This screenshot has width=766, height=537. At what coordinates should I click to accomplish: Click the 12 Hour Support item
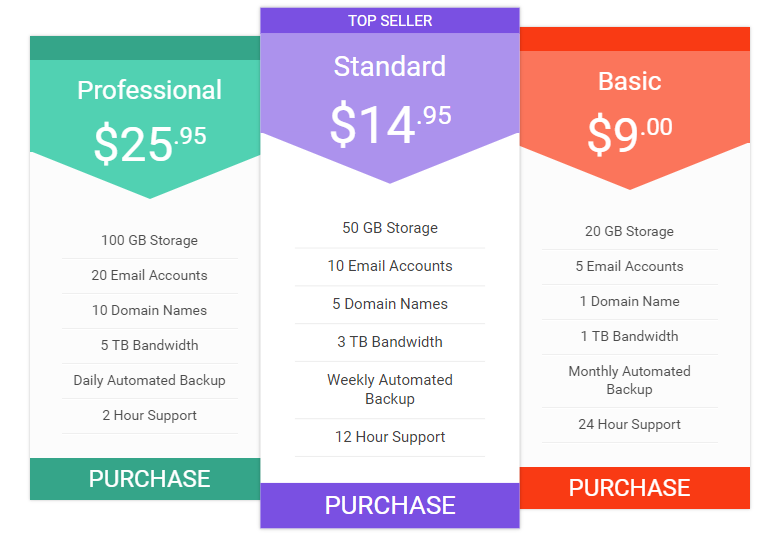(390, 437)
